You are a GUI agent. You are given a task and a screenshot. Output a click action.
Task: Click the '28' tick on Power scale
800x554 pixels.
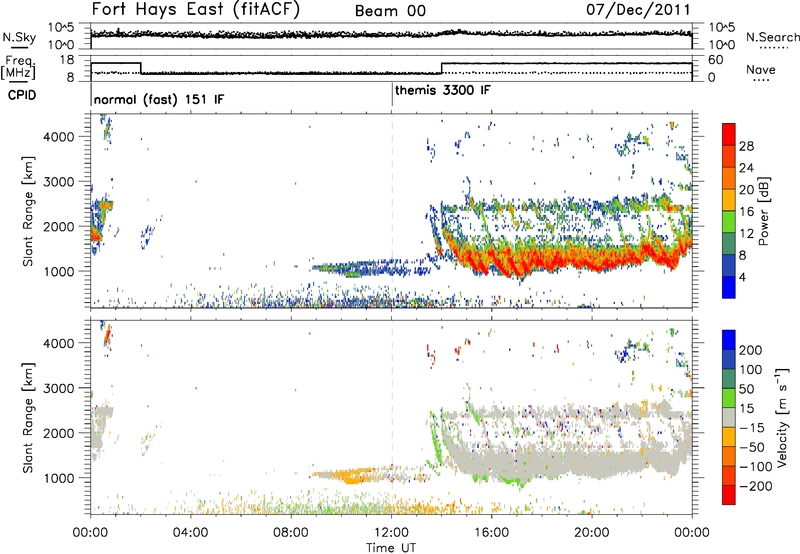point(746,146)
